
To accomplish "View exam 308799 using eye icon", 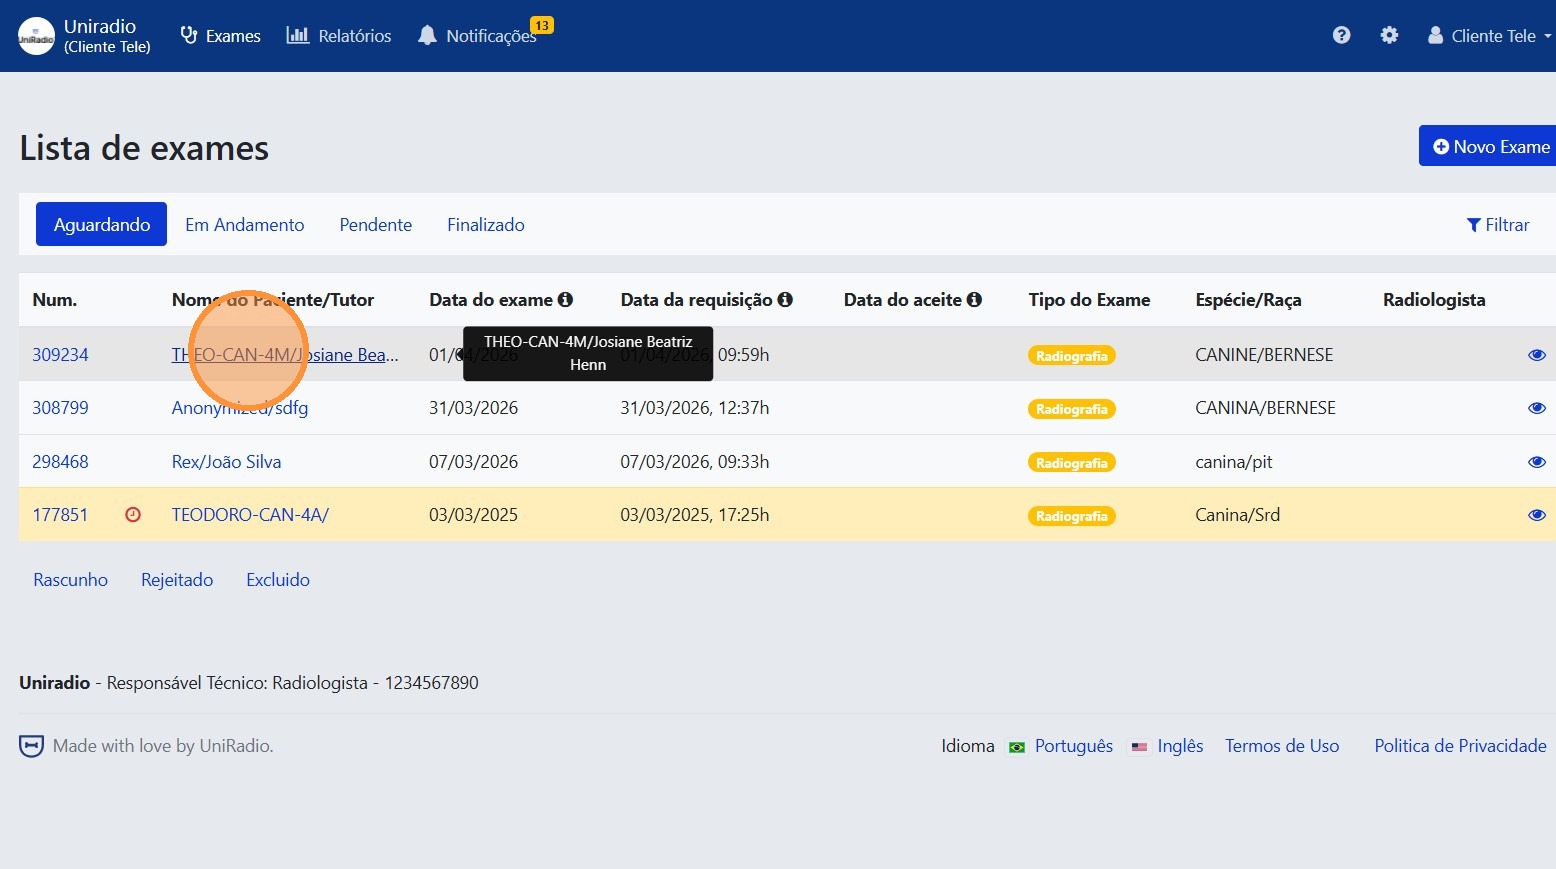I will tap(1536, 408).
